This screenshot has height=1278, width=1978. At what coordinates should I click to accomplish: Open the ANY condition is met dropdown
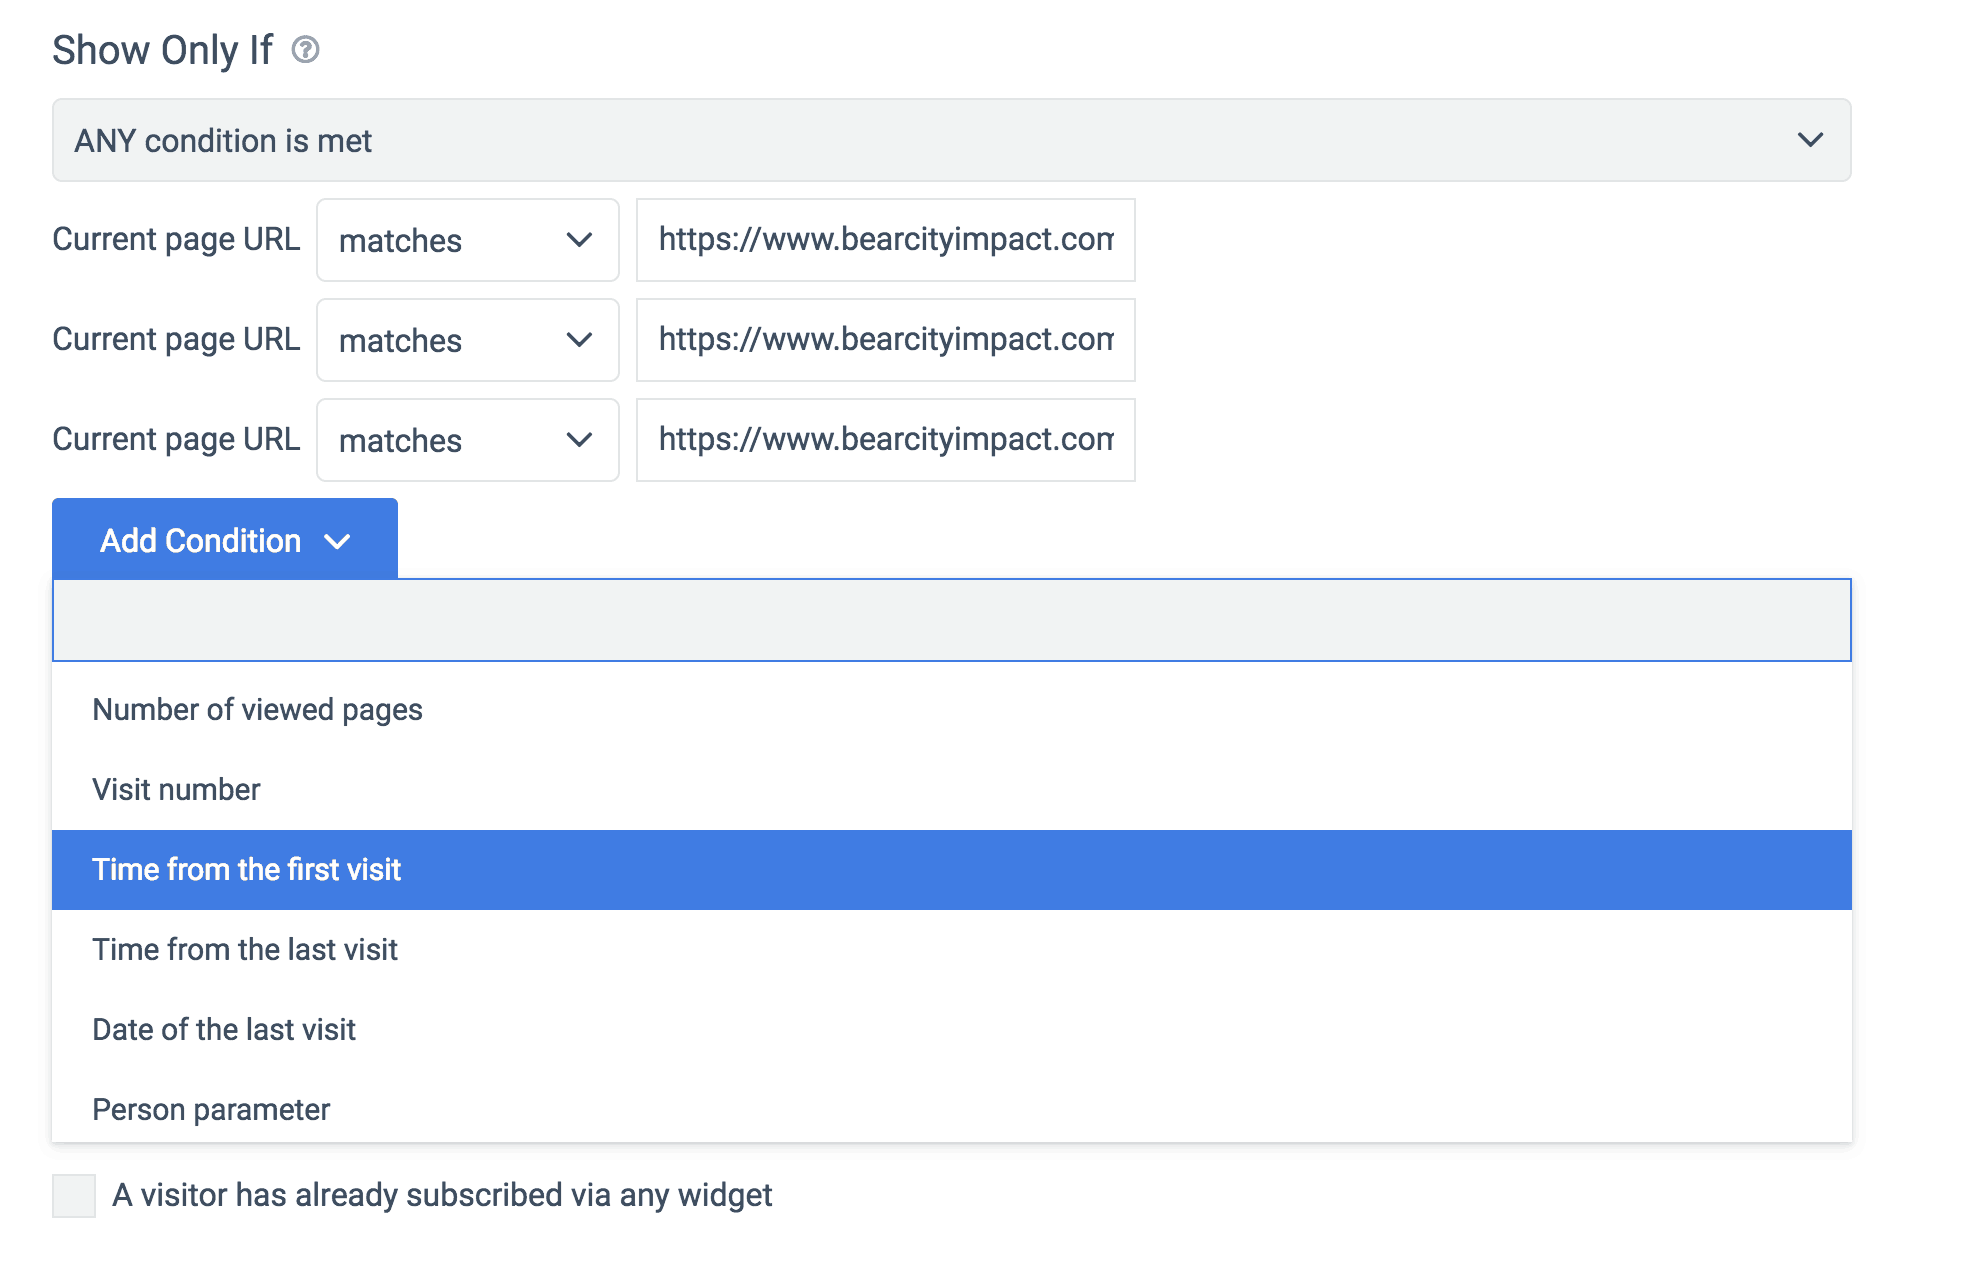(x=950, y=140)
